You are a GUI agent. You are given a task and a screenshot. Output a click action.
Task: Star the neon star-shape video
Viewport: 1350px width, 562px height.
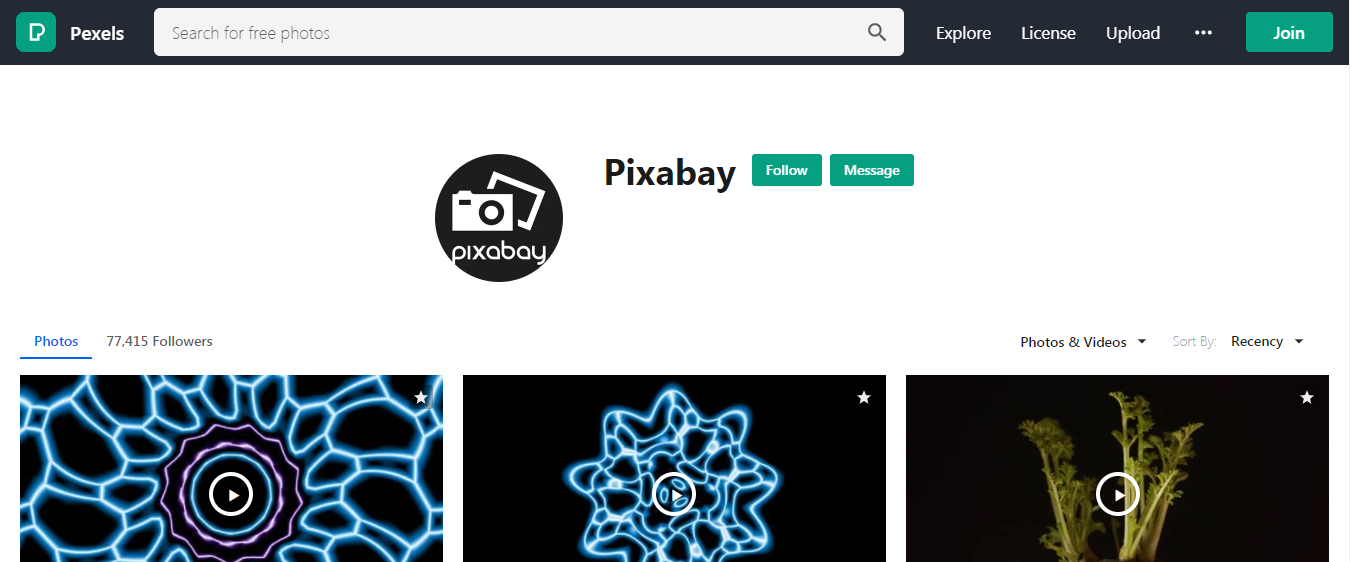point(864,398)
